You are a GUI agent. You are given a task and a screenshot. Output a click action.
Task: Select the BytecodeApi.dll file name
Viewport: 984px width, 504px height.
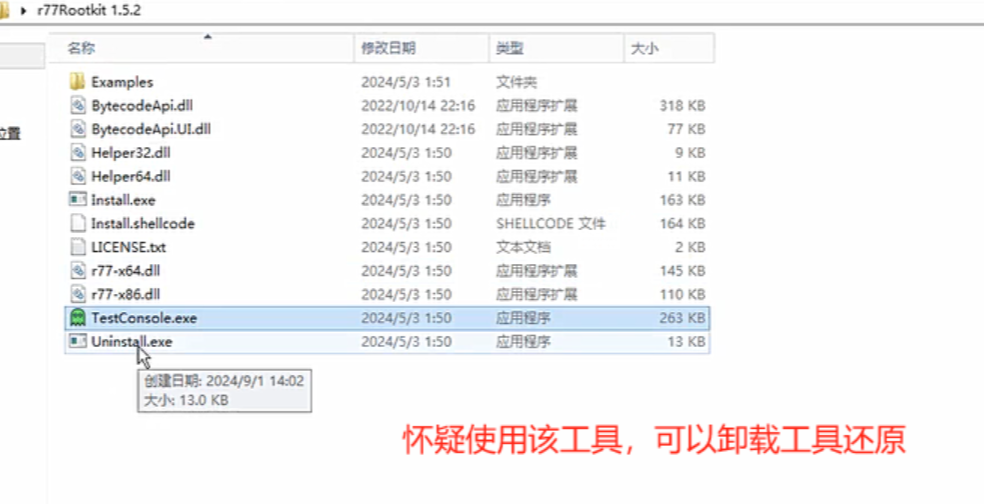tap(142, 105)
